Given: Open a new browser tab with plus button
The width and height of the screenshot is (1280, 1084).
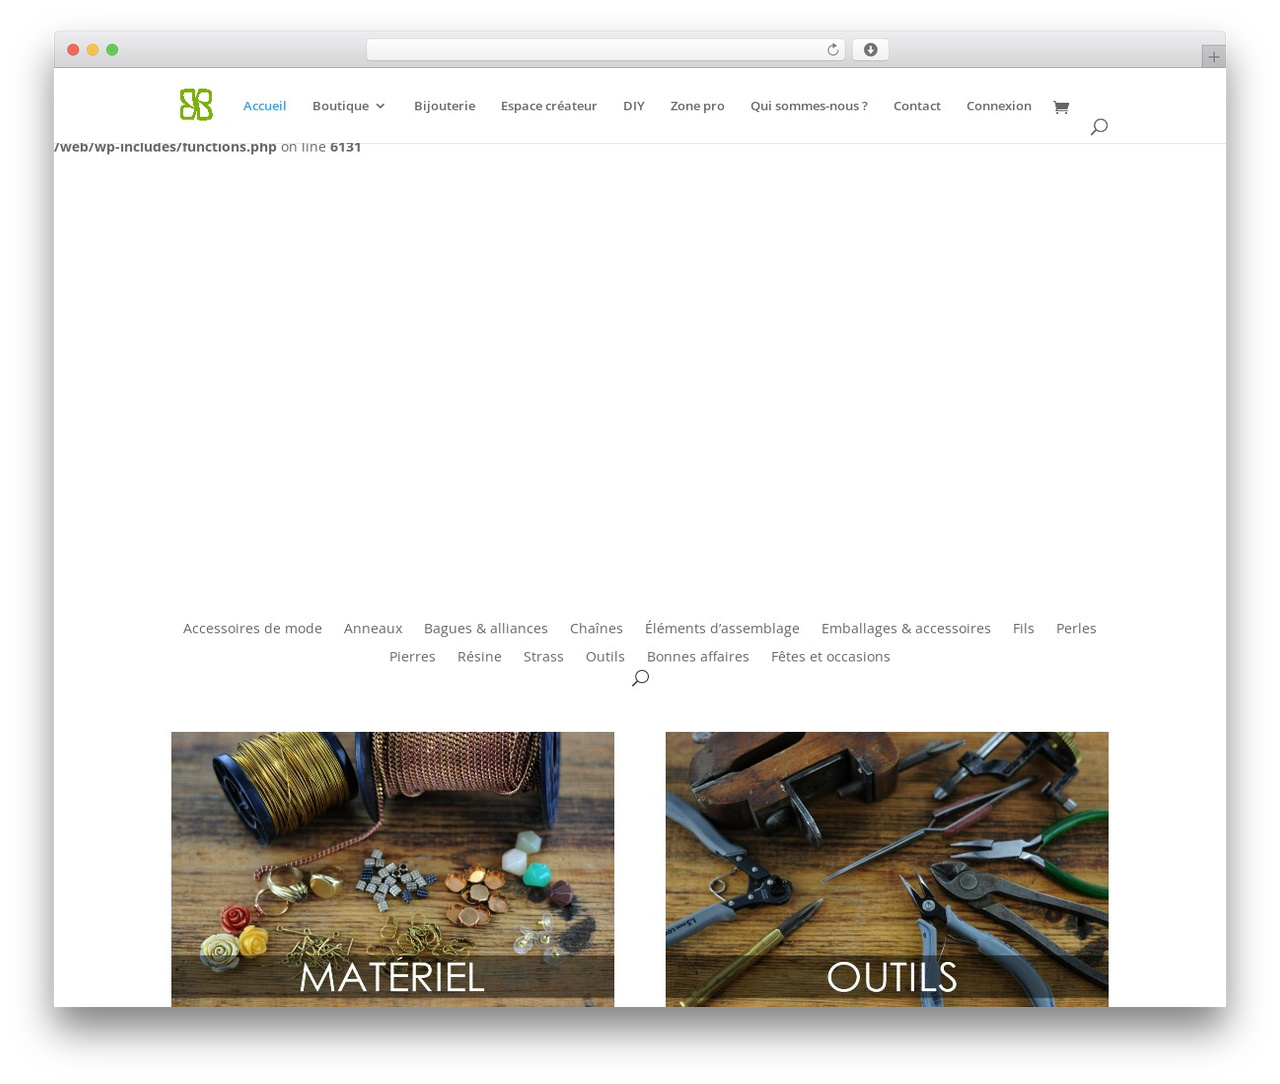Looking at the screenshot, I should point(1213,57).
